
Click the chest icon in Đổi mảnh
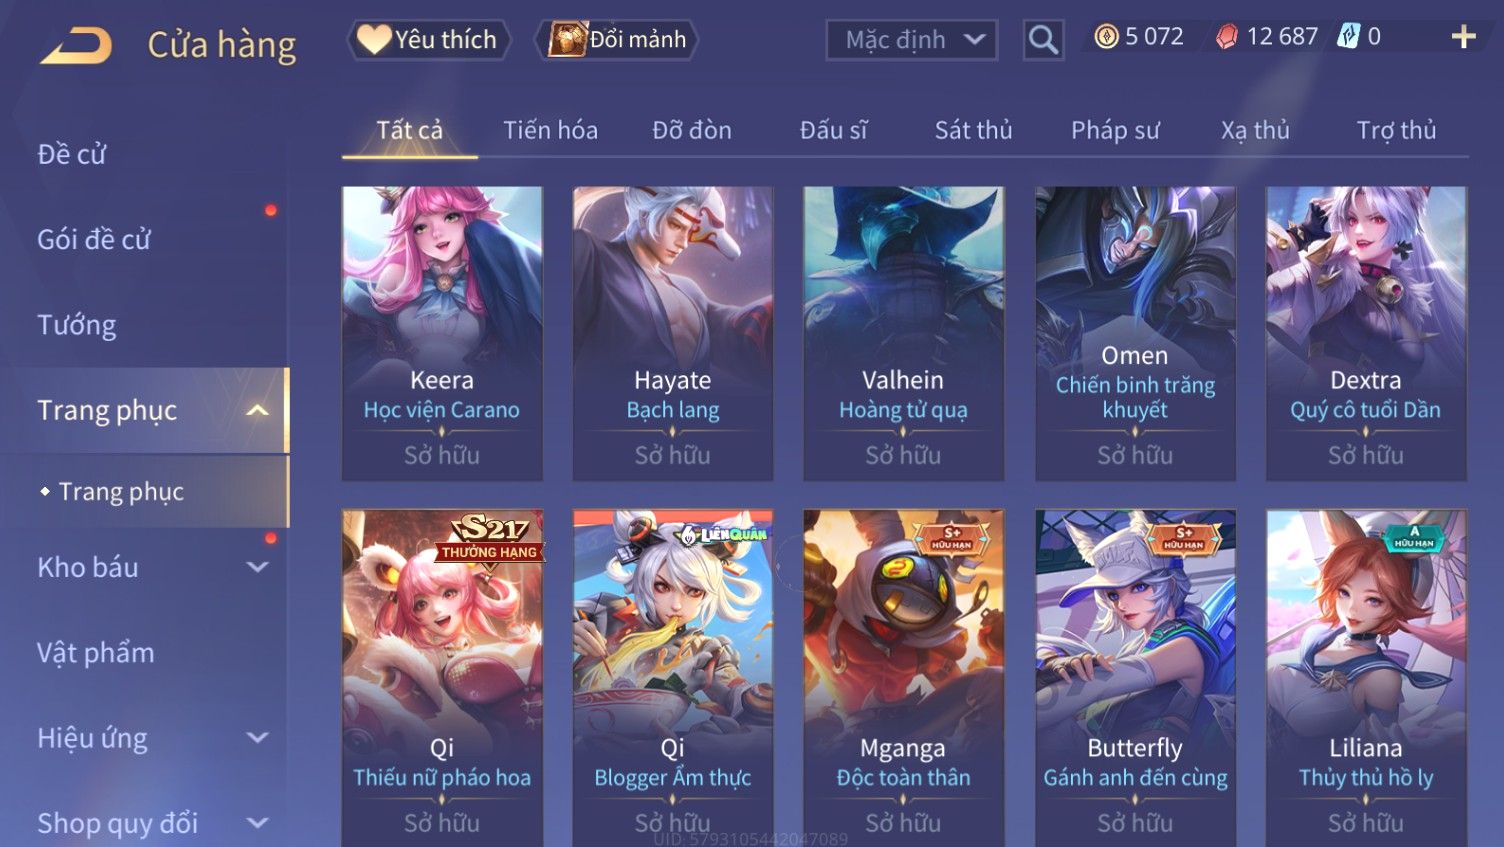pos(567,39)
